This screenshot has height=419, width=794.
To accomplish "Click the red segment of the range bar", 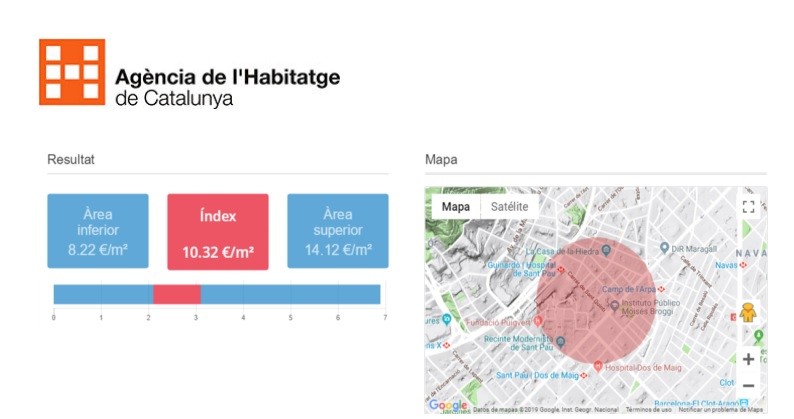I will coord(176,294).
